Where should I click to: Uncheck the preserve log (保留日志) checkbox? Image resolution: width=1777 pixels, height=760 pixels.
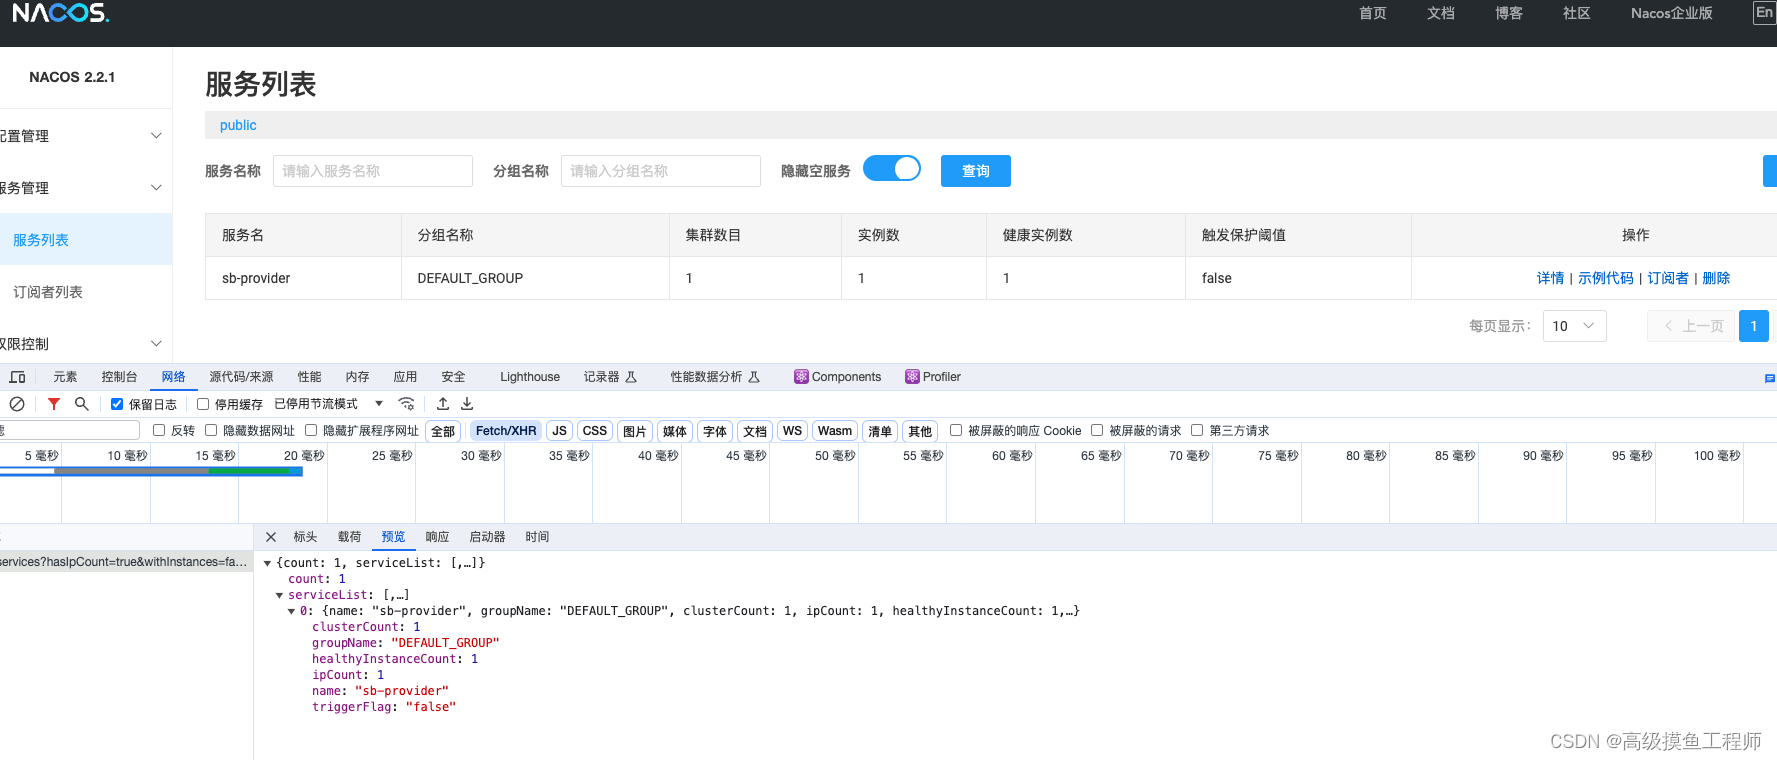117,404
